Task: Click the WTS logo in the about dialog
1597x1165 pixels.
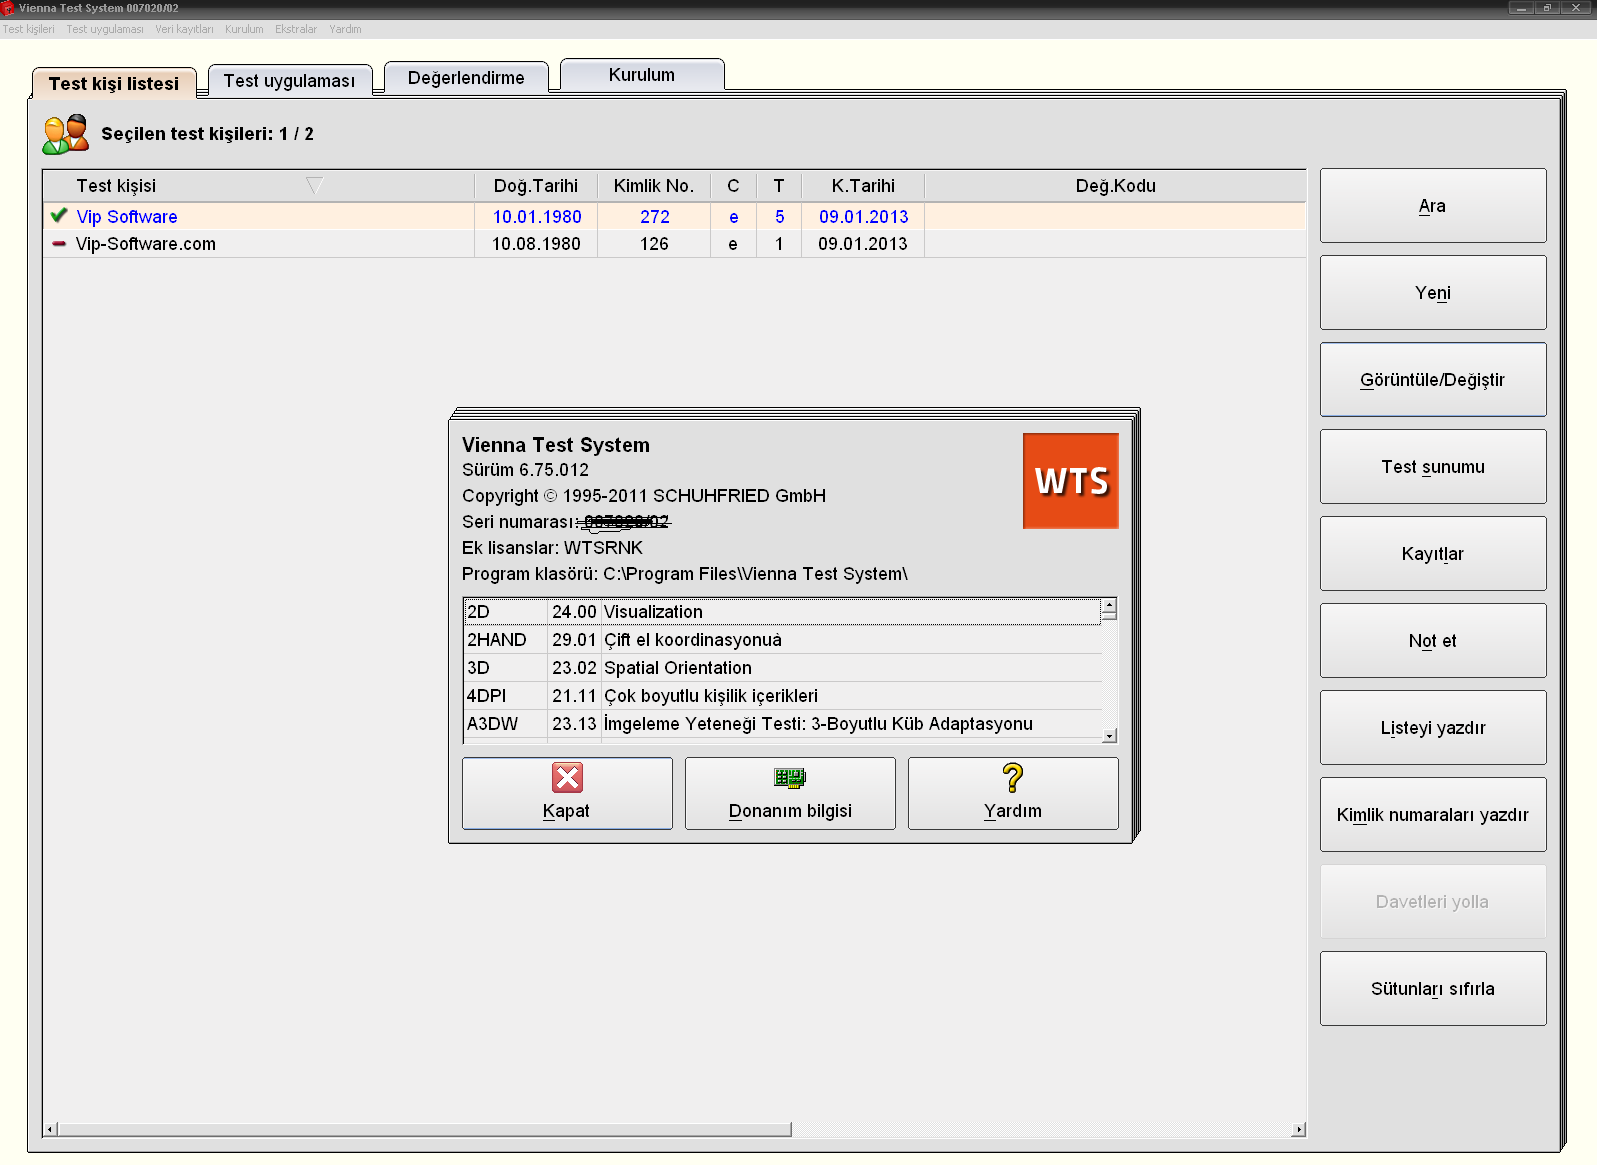Action: coord(1070,481)
